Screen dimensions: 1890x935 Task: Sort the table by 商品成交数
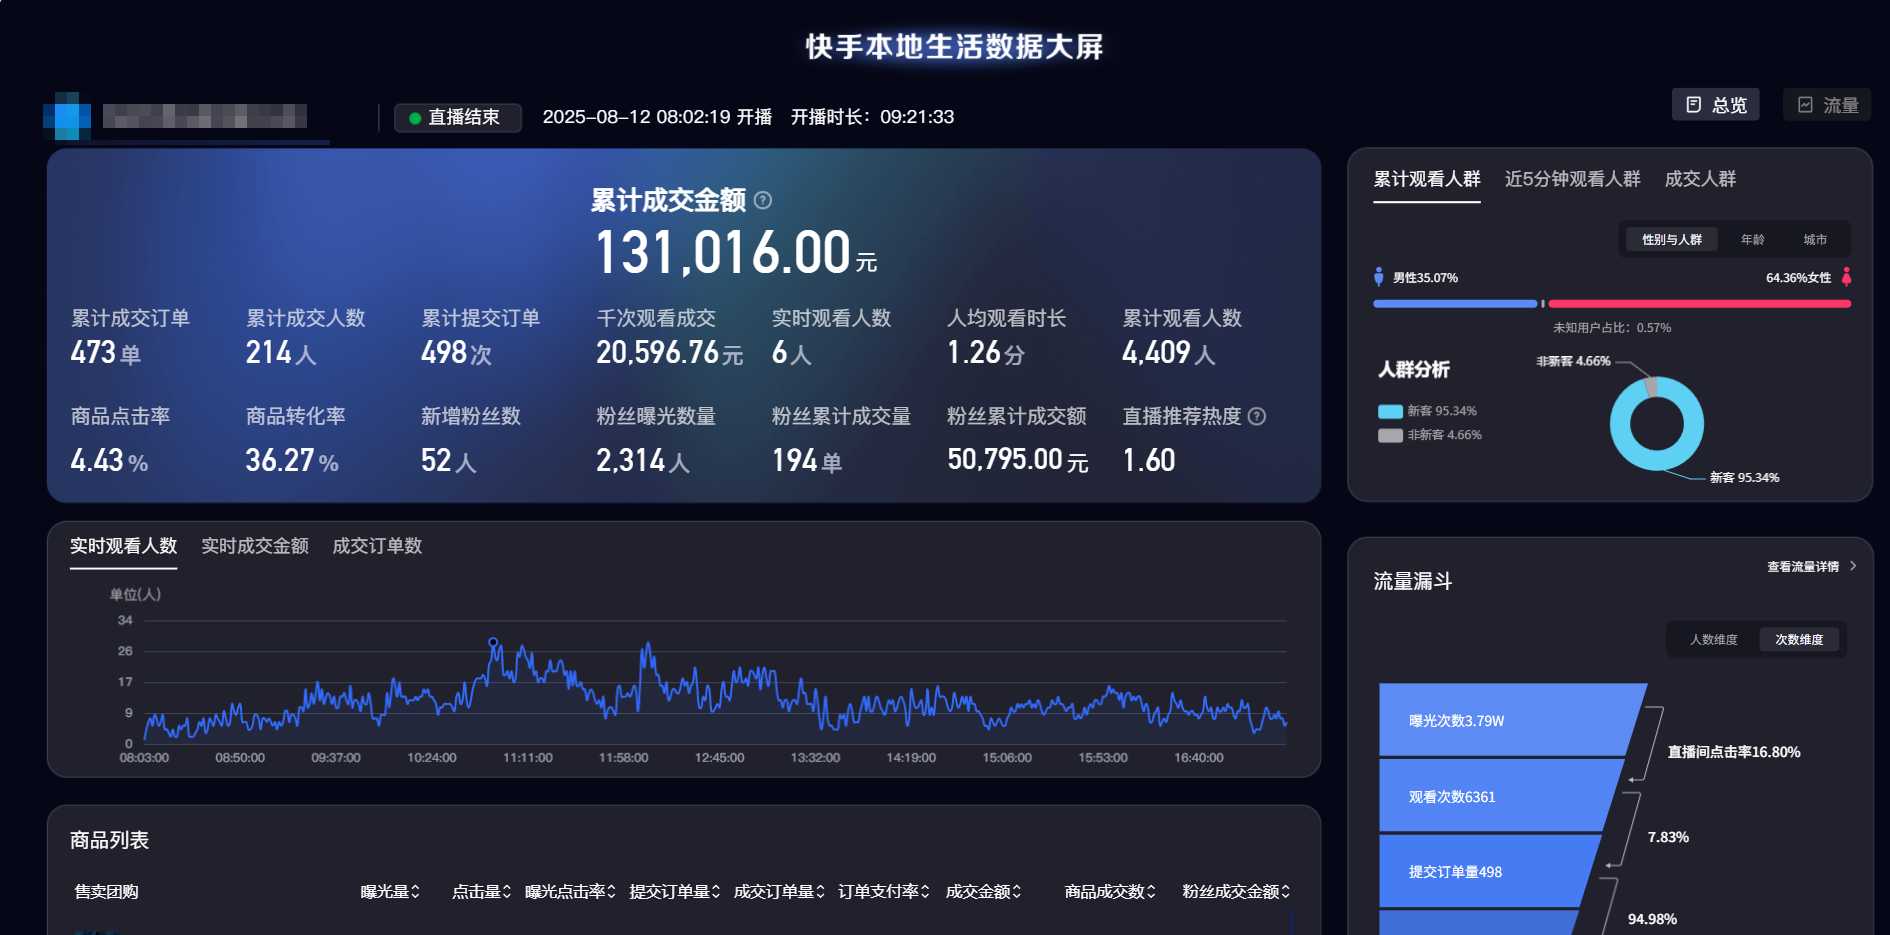point(1110,892)
